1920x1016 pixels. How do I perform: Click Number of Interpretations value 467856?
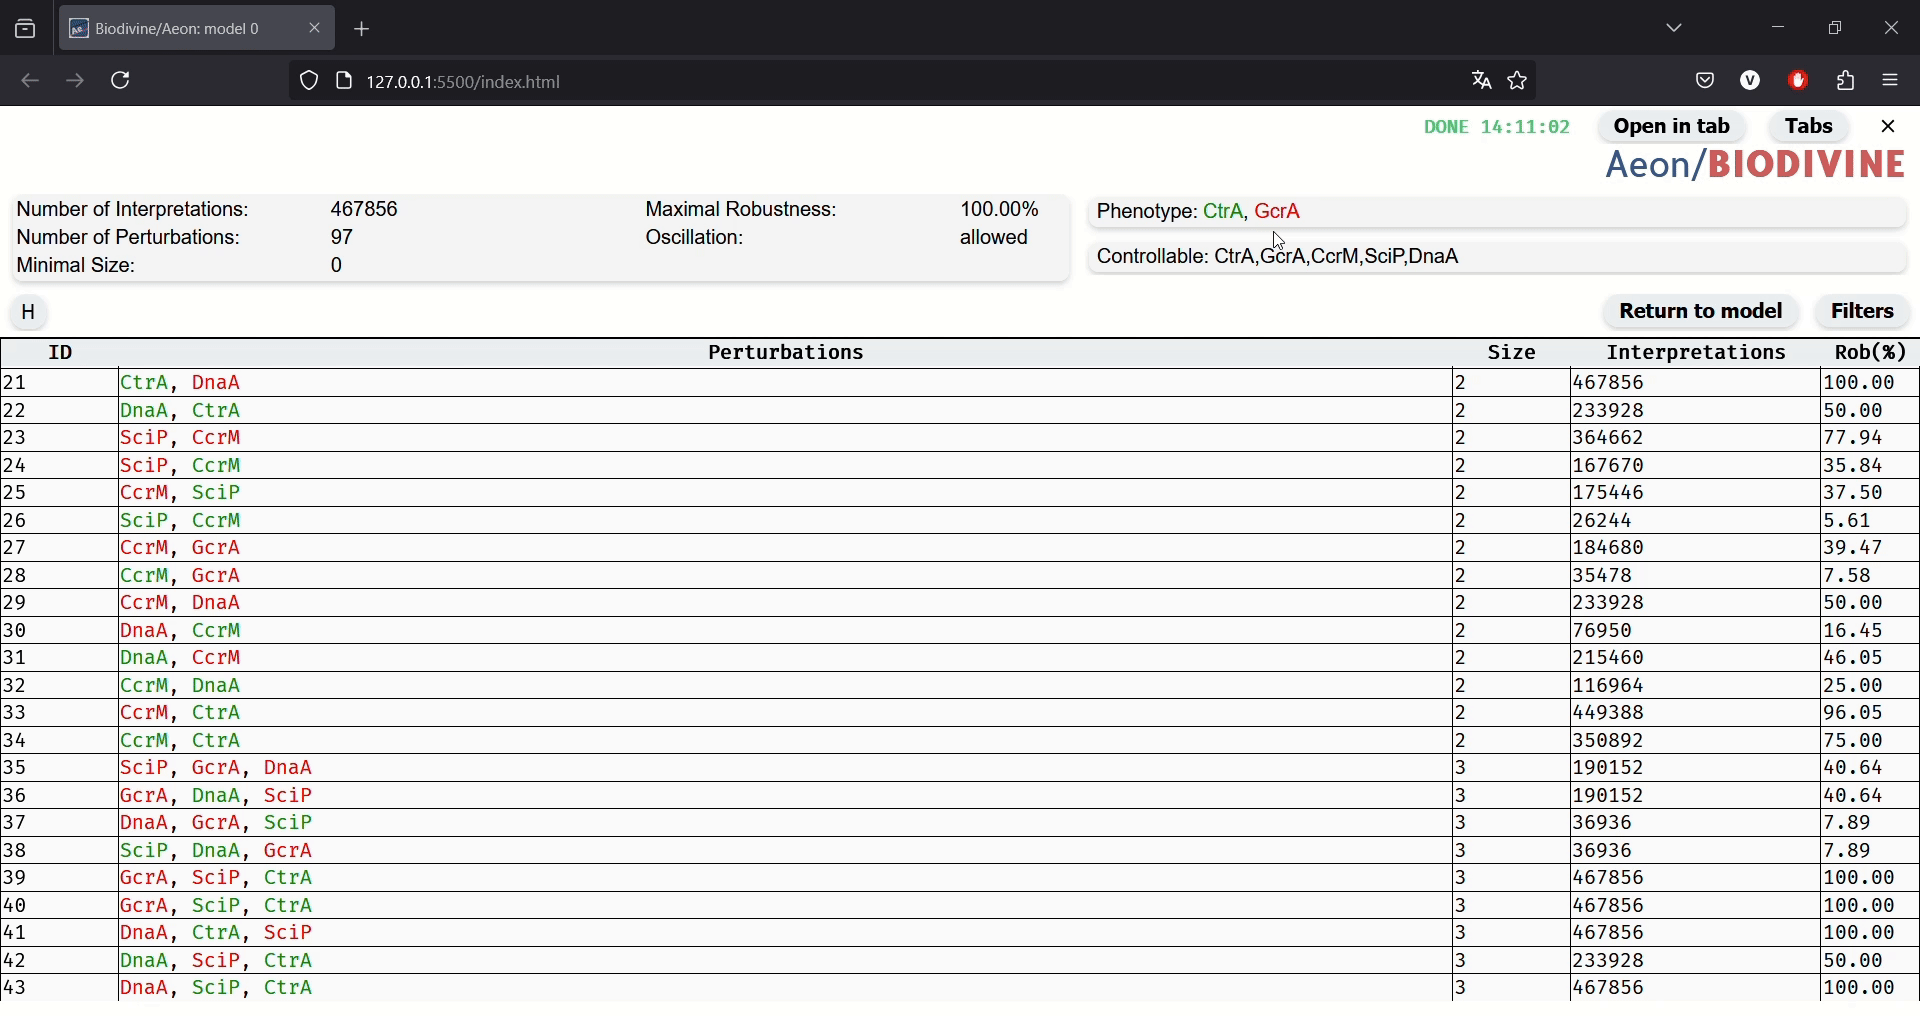click(x=365, y=210)
